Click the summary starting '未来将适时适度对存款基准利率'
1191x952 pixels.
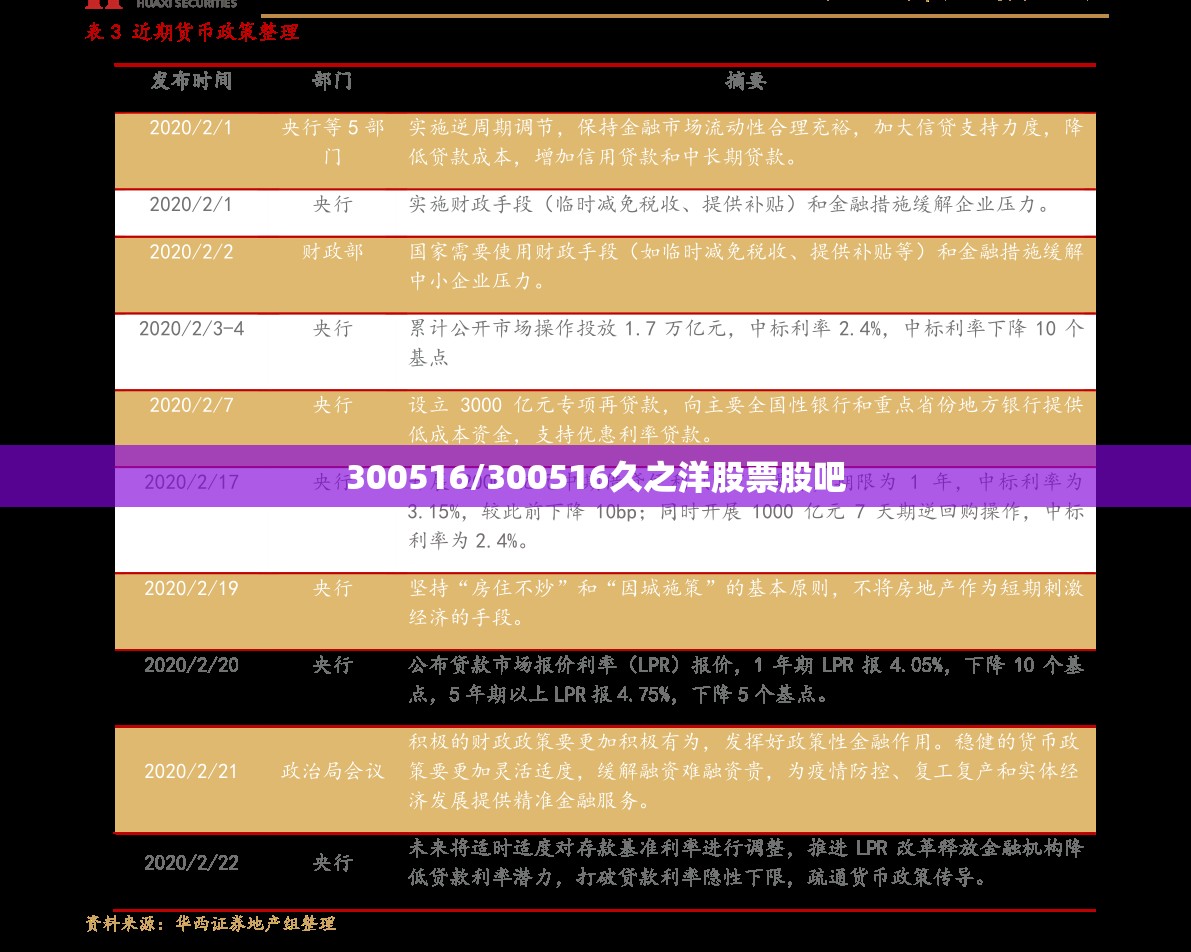pyautogui.click(x=745, y=863)
